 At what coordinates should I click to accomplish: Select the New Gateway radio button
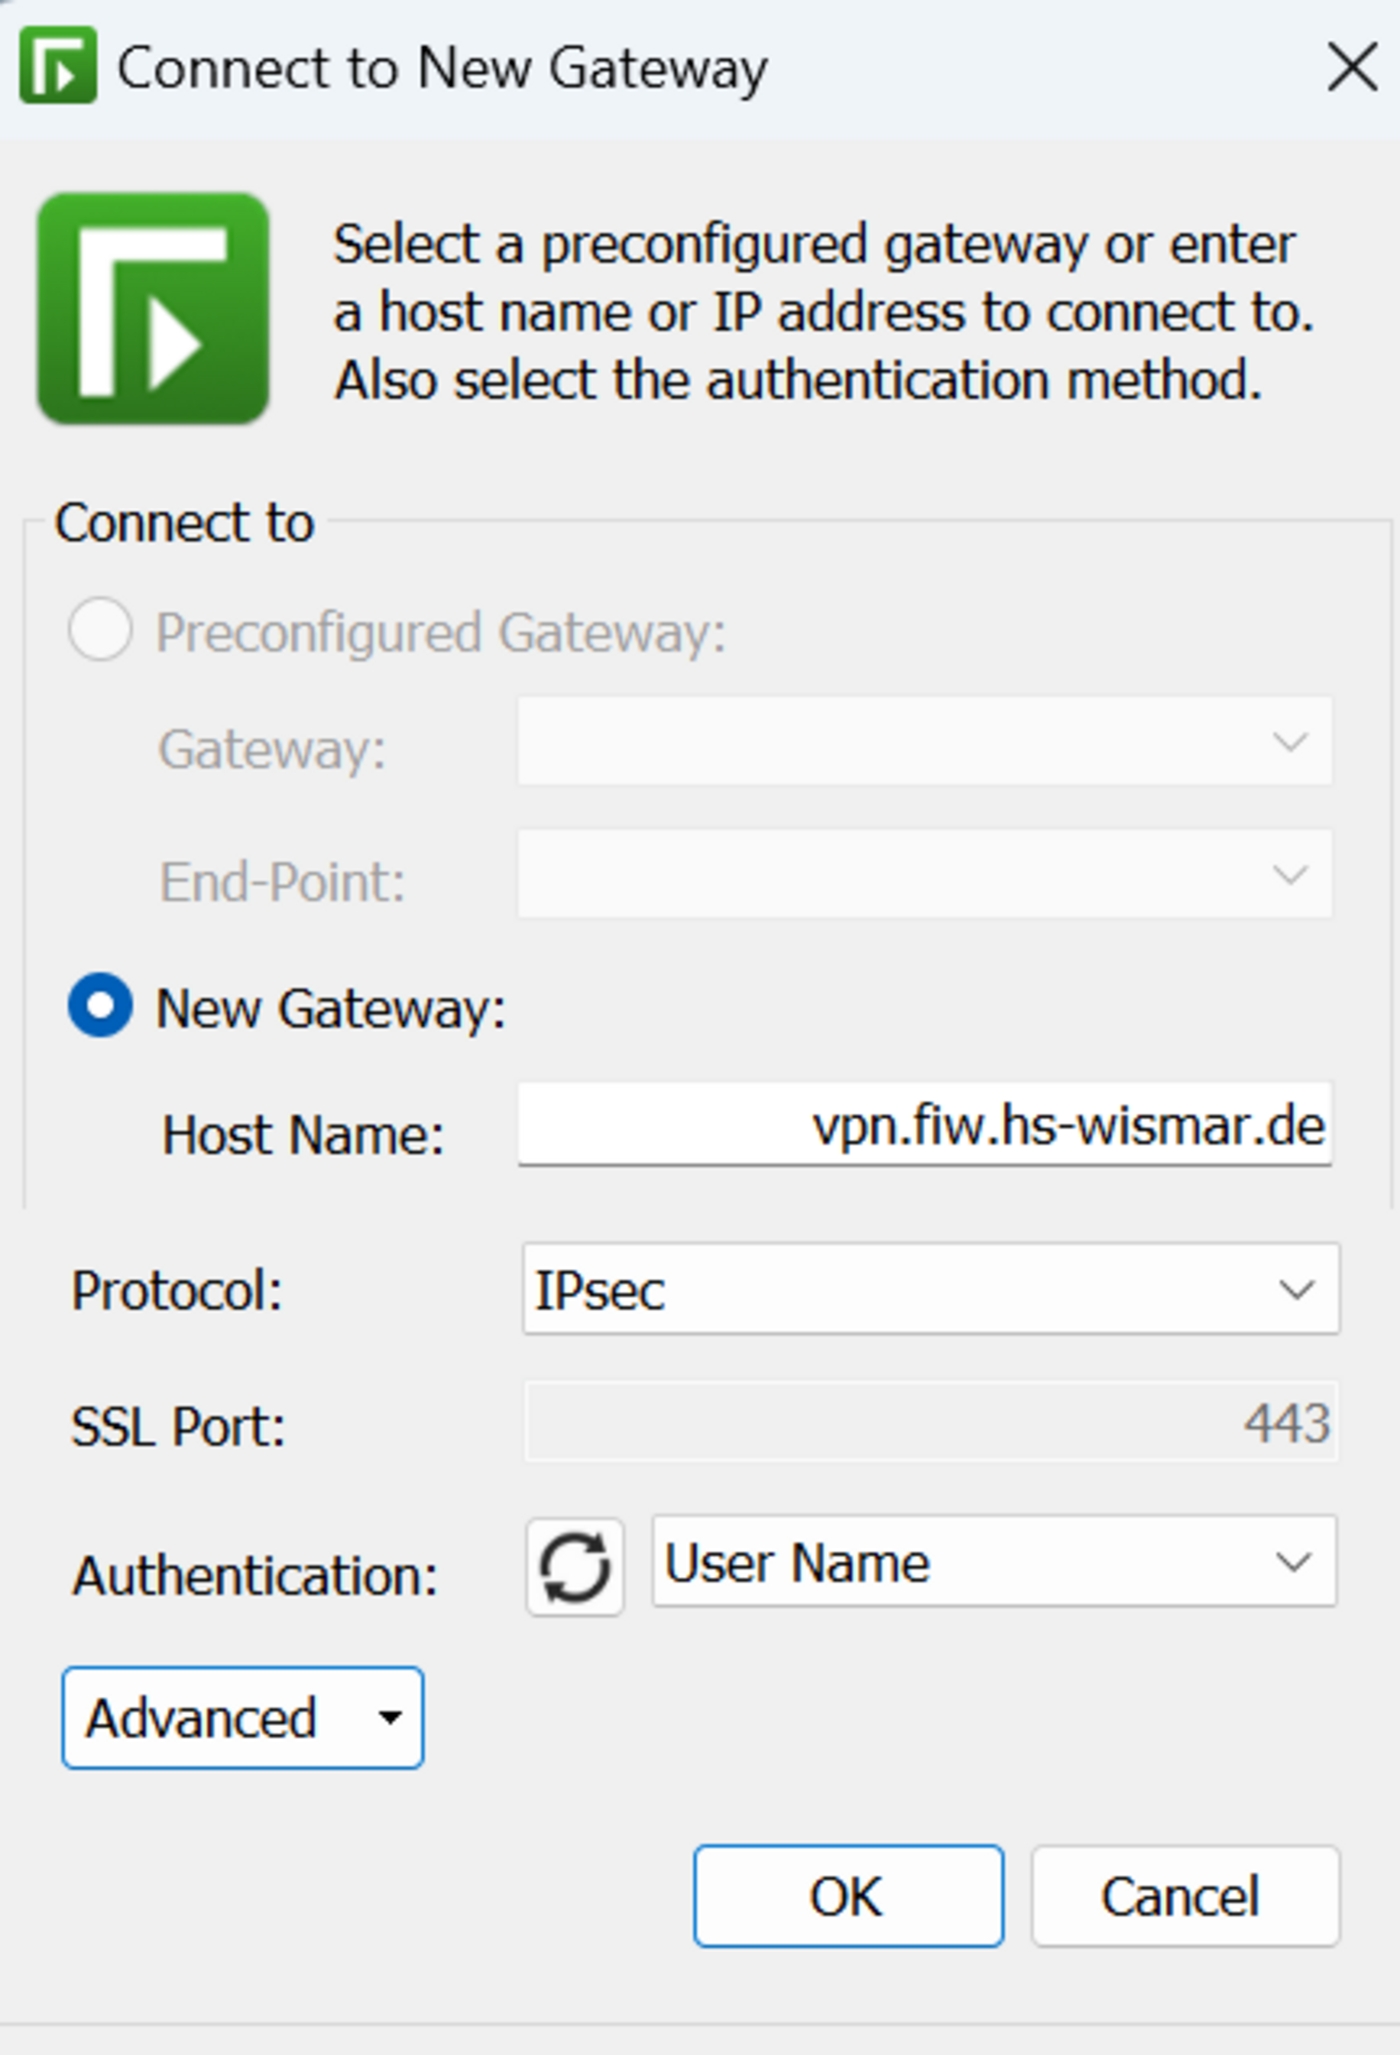pyautogui.click(x=100, y=1005)
